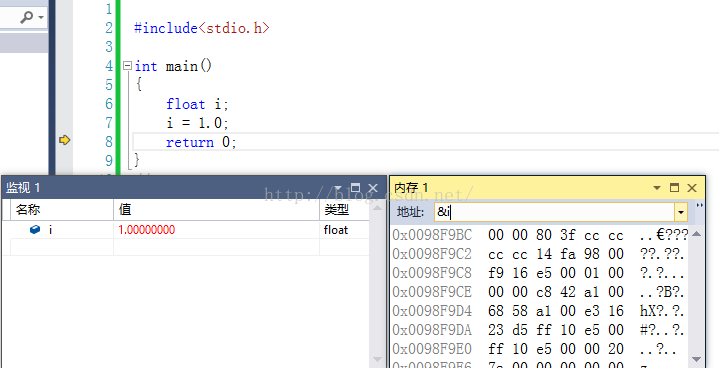Close the Watch 1 panel
Screen dimensions: 719x368
pyautogui.click(x=373, y=188)
